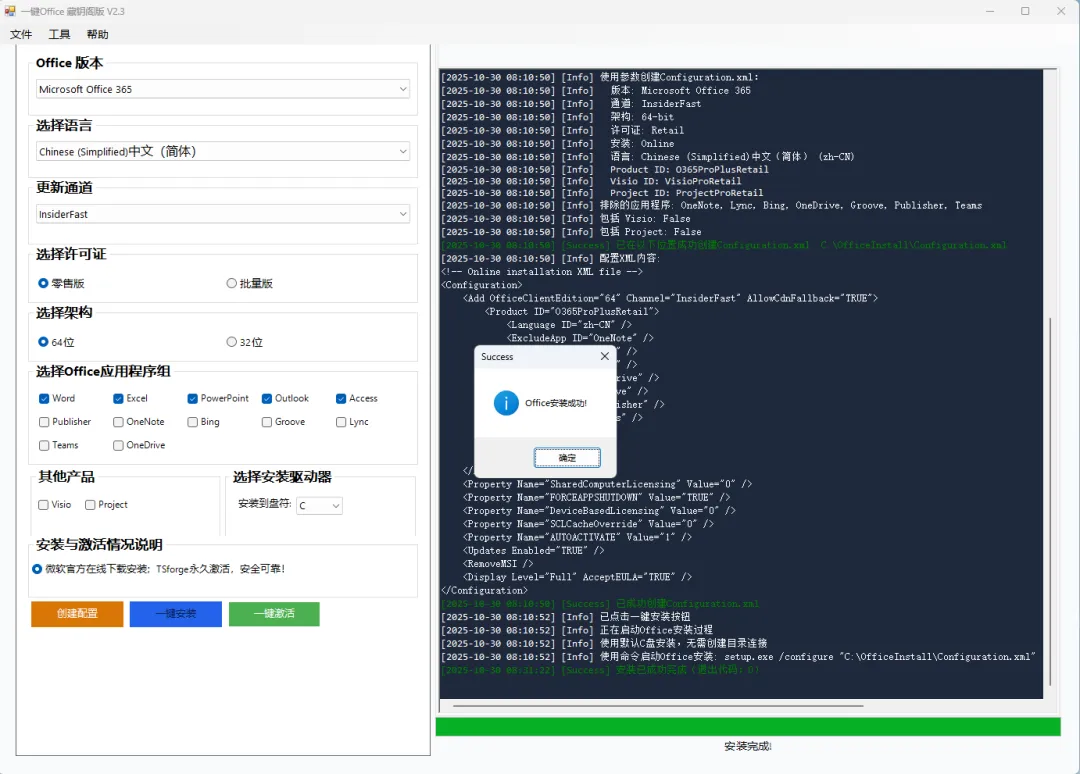This screenshot has height=774, width=1080.
Task: Click the Office安装成功! message text
Action: (556, 403)
